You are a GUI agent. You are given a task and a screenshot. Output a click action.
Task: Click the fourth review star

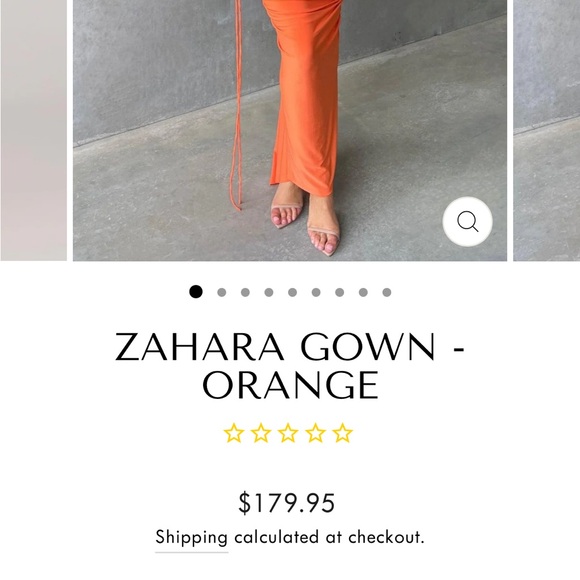pyautogui.click(x=316, y=433)
